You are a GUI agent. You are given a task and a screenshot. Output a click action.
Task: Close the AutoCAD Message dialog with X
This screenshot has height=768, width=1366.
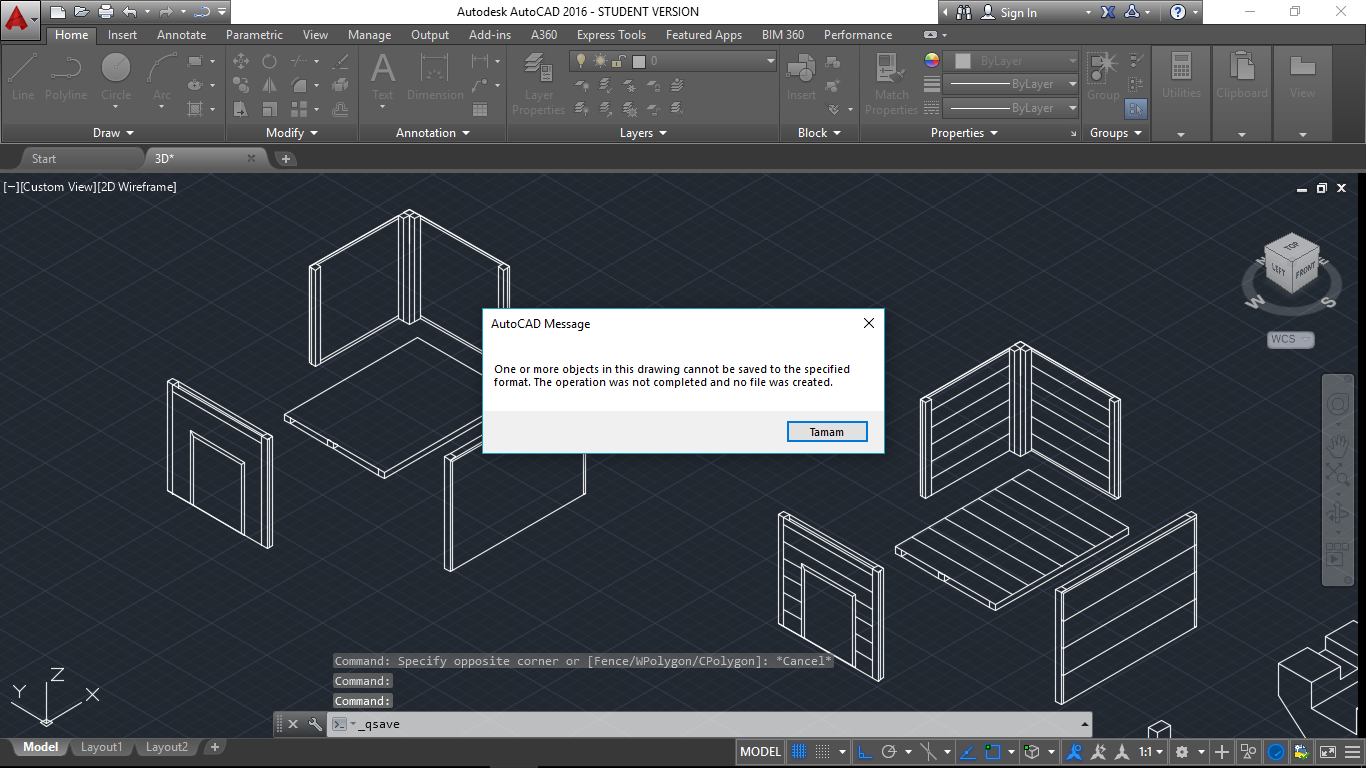(869, 323)
